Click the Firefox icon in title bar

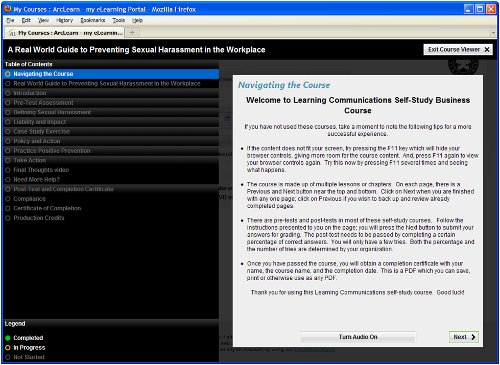pos(8,9)
